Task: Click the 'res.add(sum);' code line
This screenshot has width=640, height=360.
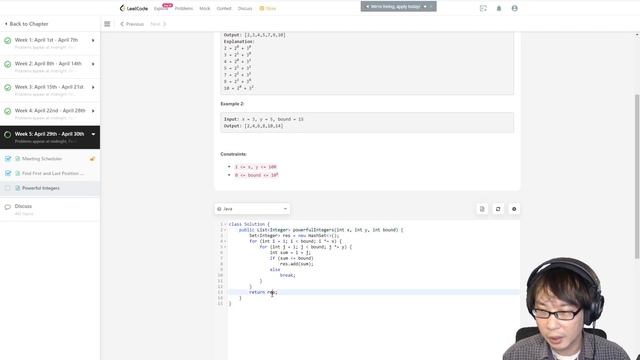Action: pos(297,264)
